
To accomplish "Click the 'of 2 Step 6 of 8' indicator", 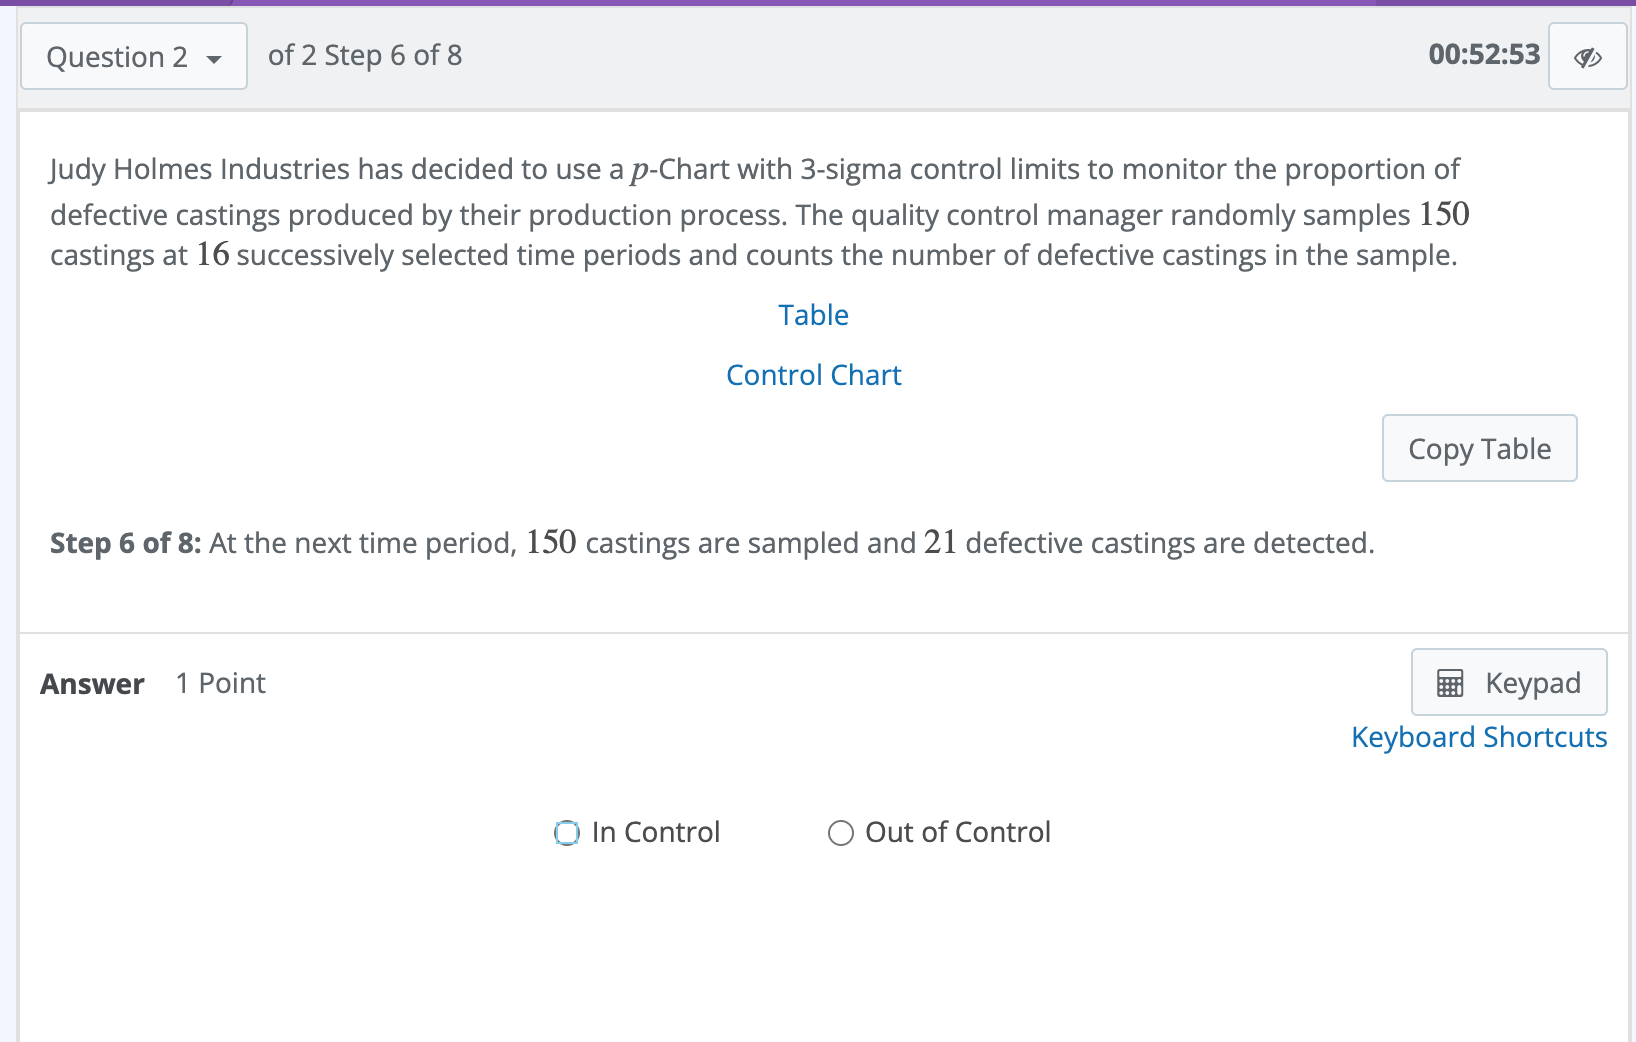I will click(365, 55).
